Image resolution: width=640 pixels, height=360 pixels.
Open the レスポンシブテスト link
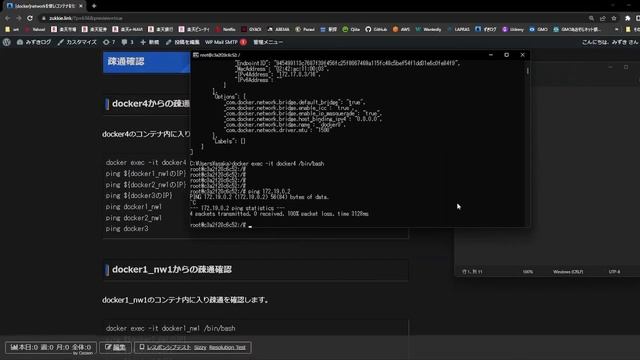coord(169,347)
